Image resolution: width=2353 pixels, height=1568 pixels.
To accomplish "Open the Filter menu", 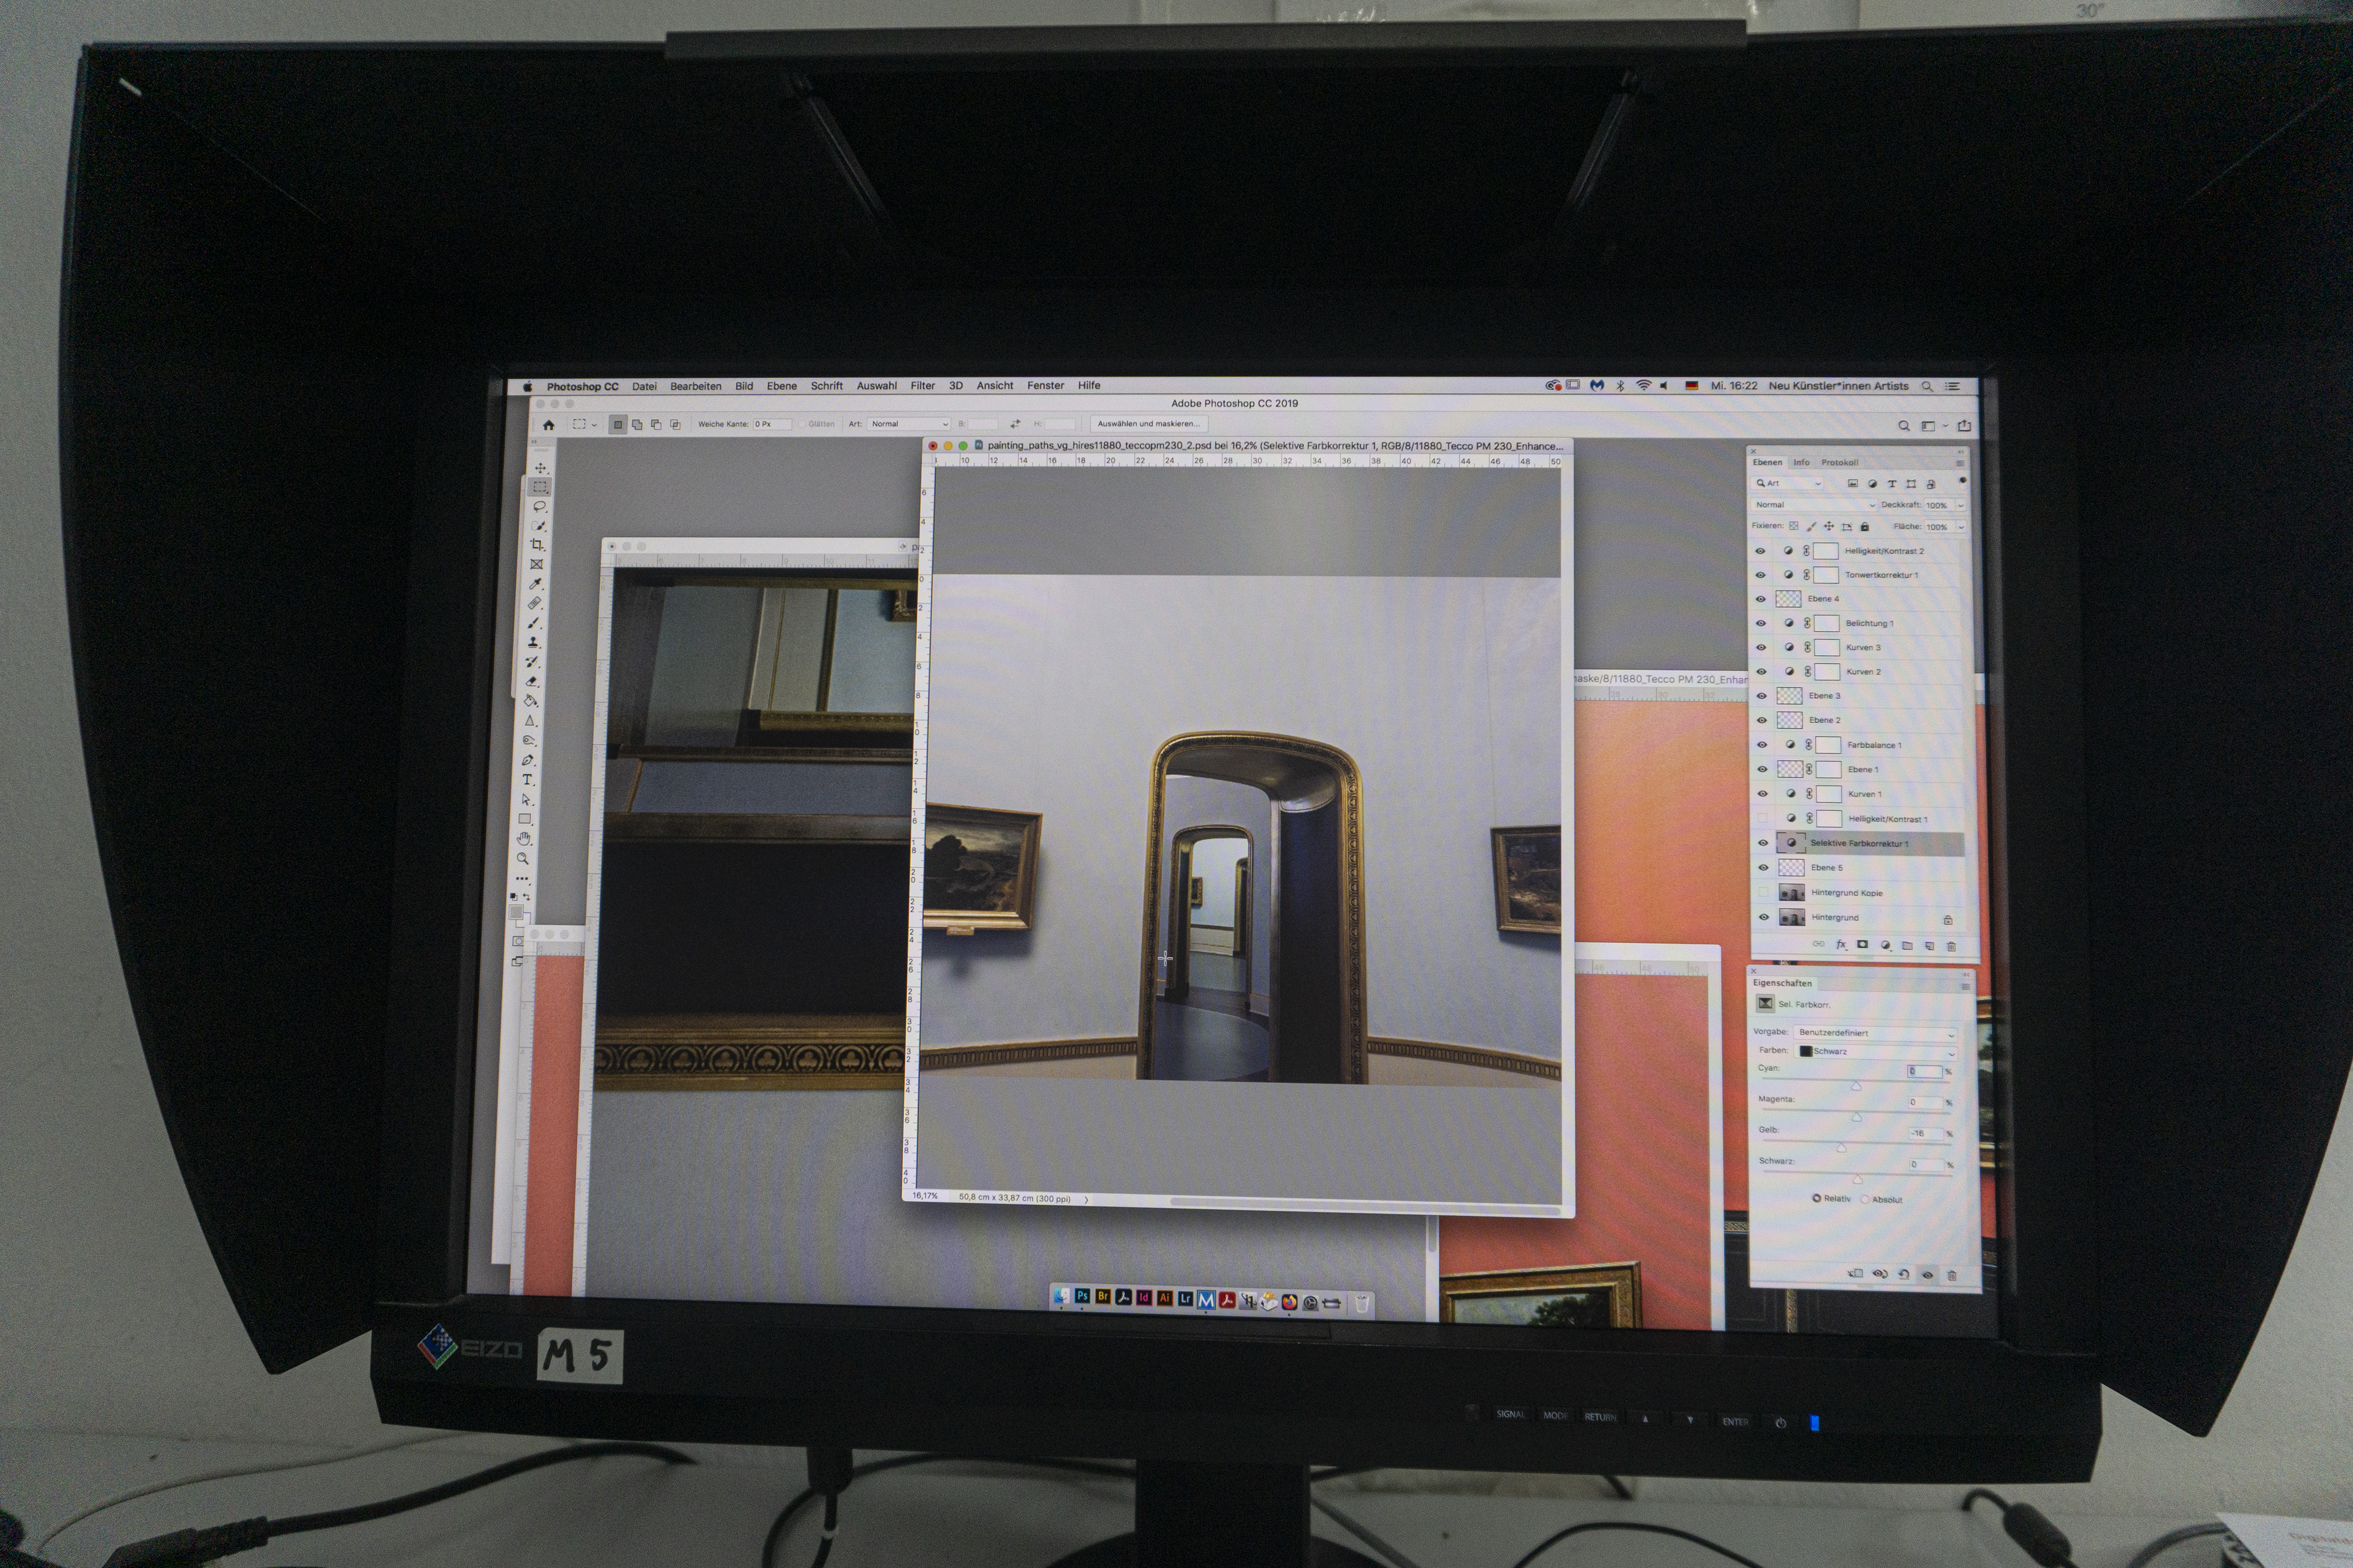I will click(922, 386).
